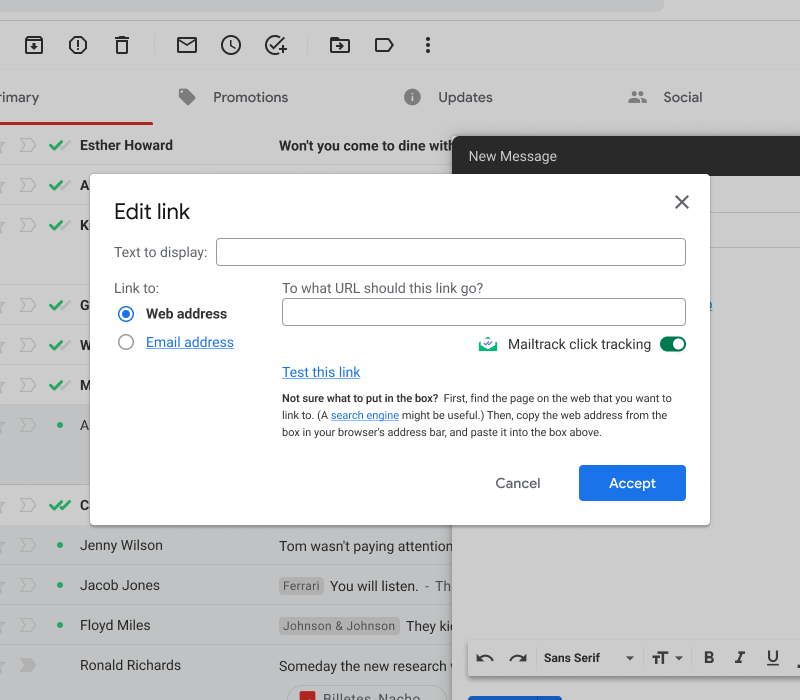Select the Web address radio button
Viewport: 800px width, 700px height.
click(126, 314)
